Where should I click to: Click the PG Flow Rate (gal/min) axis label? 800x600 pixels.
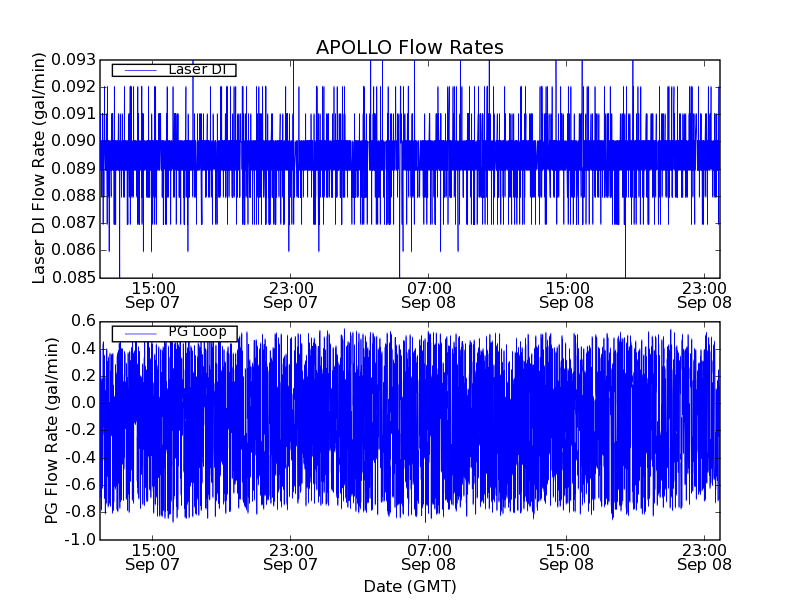[51, 431]
